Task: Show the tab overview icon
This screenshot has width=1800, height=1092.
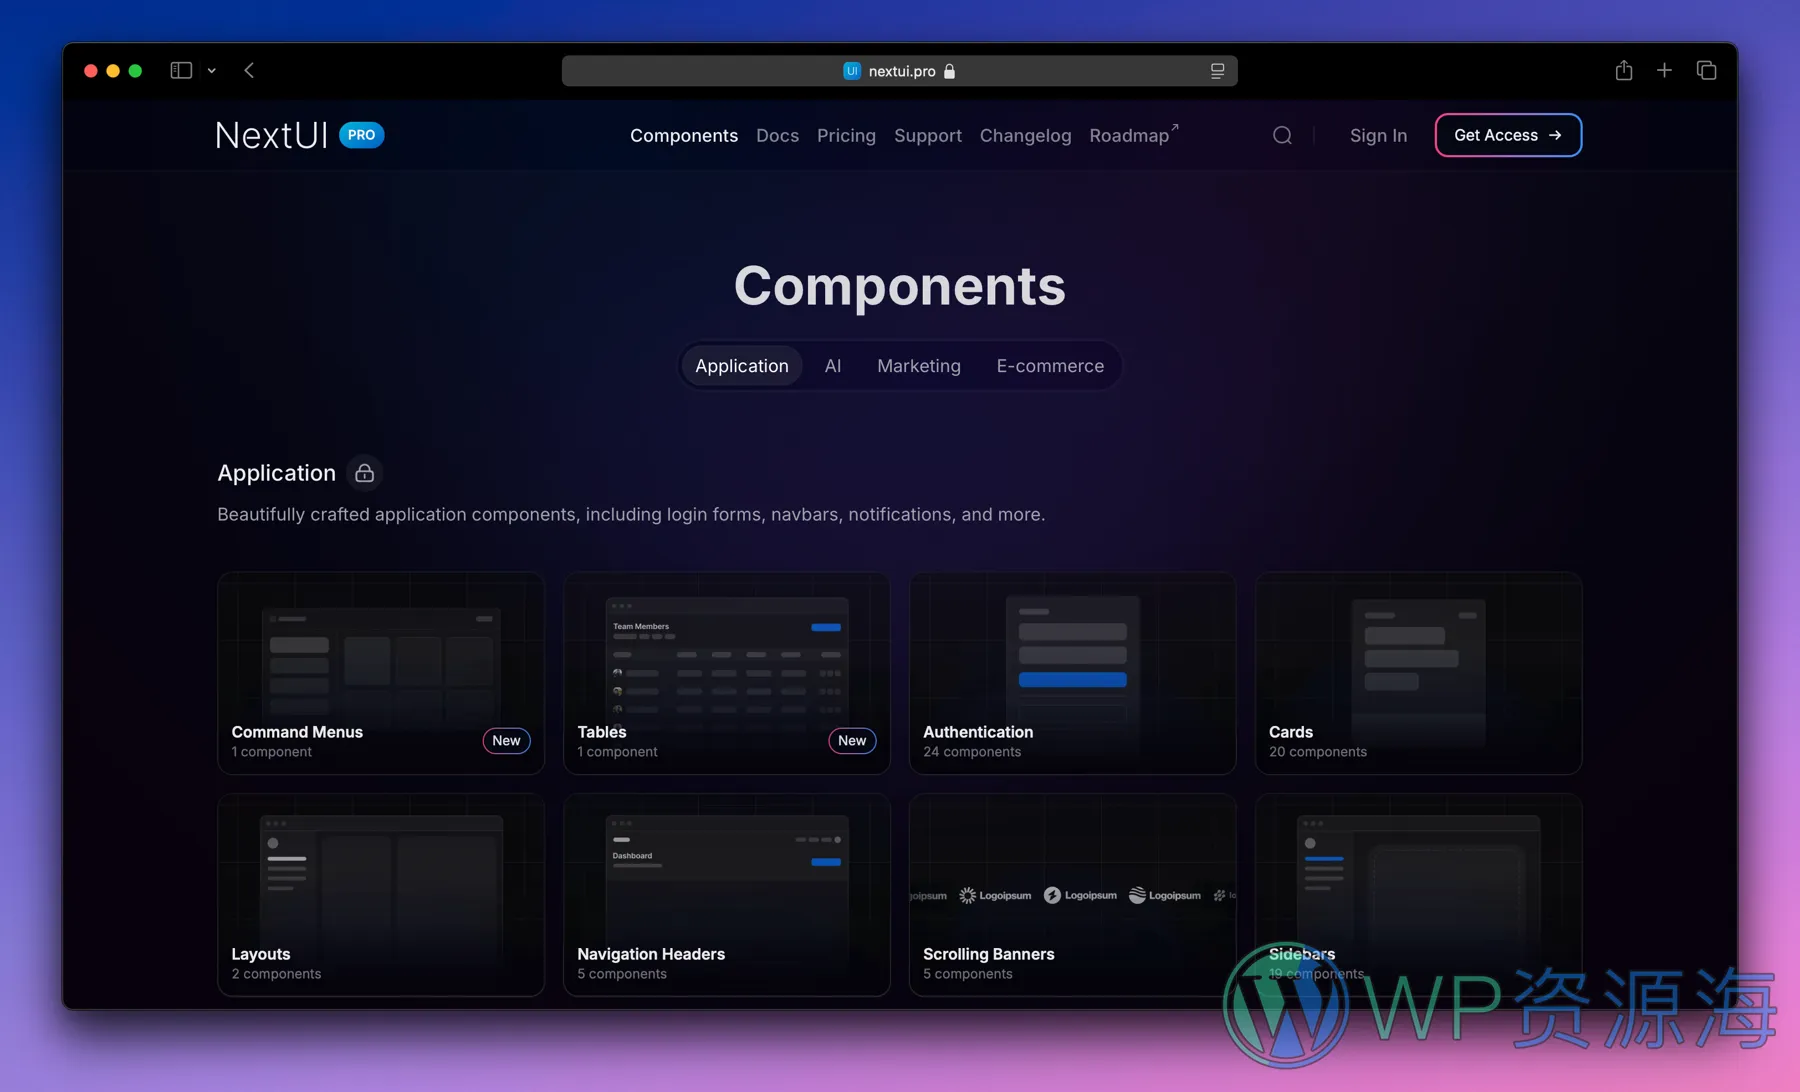Action: [1706, 70]
